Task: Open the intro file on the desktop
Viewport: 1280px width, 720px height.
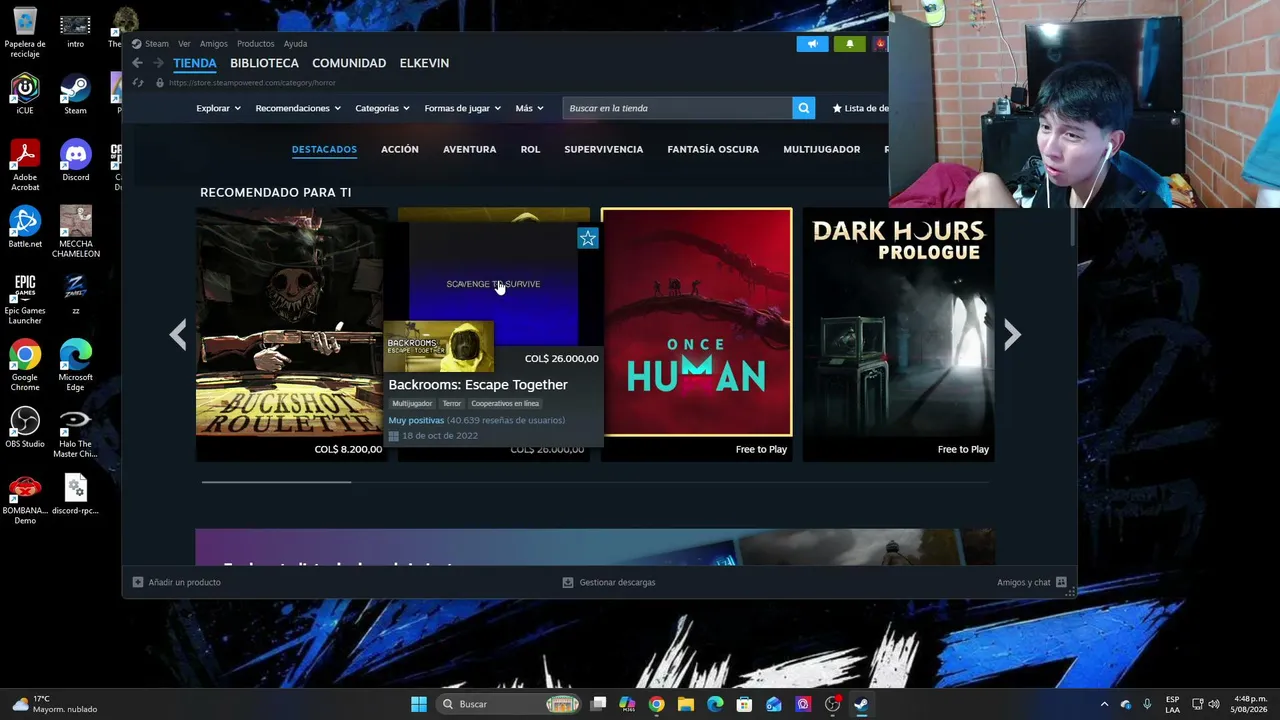Action: point(75,32)
